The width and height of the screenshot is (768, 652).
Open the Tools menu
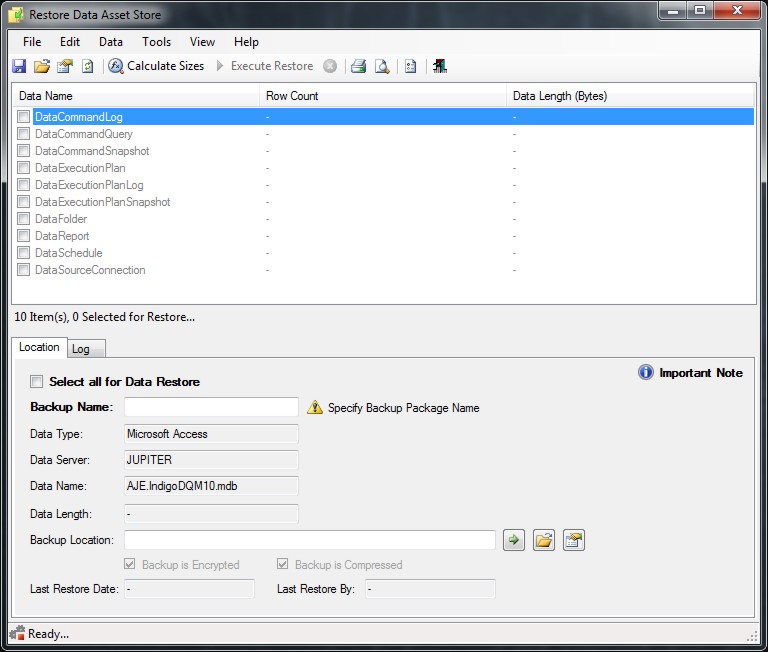[x=156, y=42]
